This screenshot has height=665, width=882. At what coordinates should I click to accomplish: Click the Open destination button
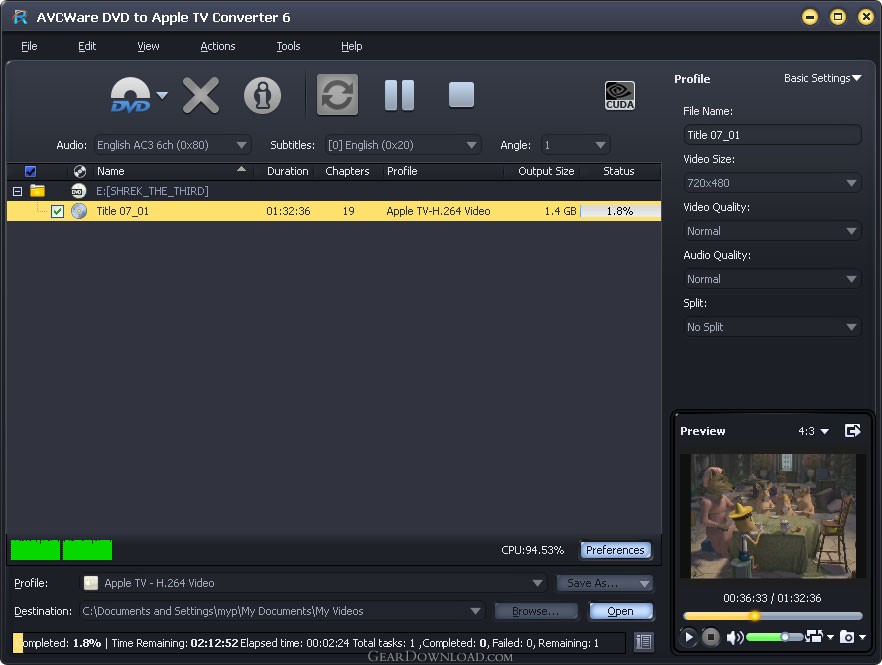click(x=620, y=611)
